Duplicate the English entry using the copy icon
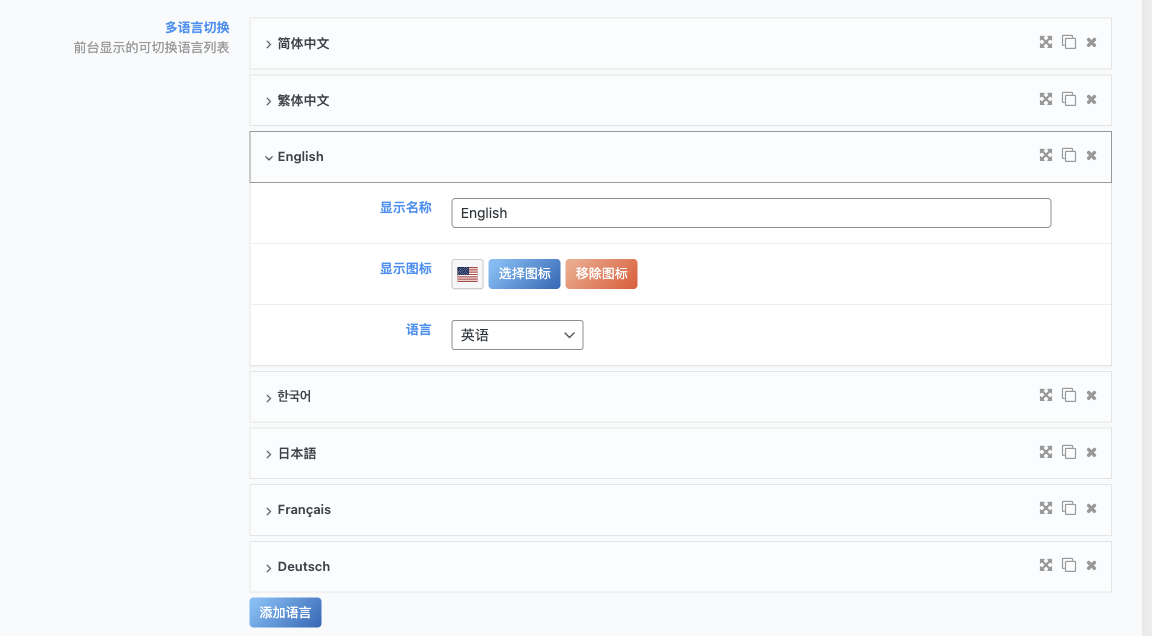This screenshot has height=636, width=1152. click(x=1068, y=155)
